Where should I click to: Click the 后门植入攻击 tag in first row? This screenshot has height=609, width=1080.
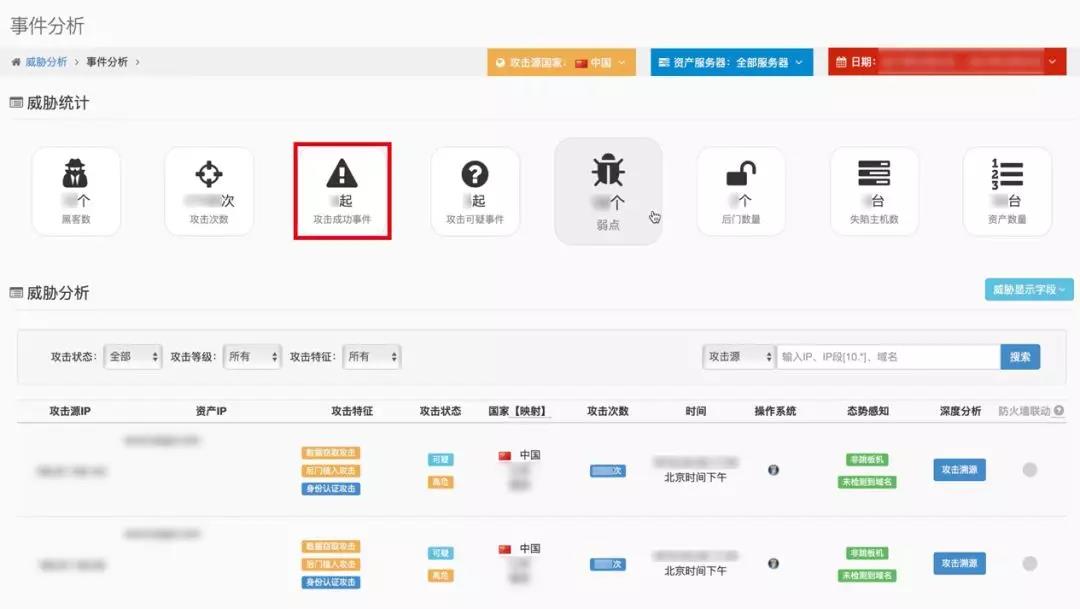[331, 471]
